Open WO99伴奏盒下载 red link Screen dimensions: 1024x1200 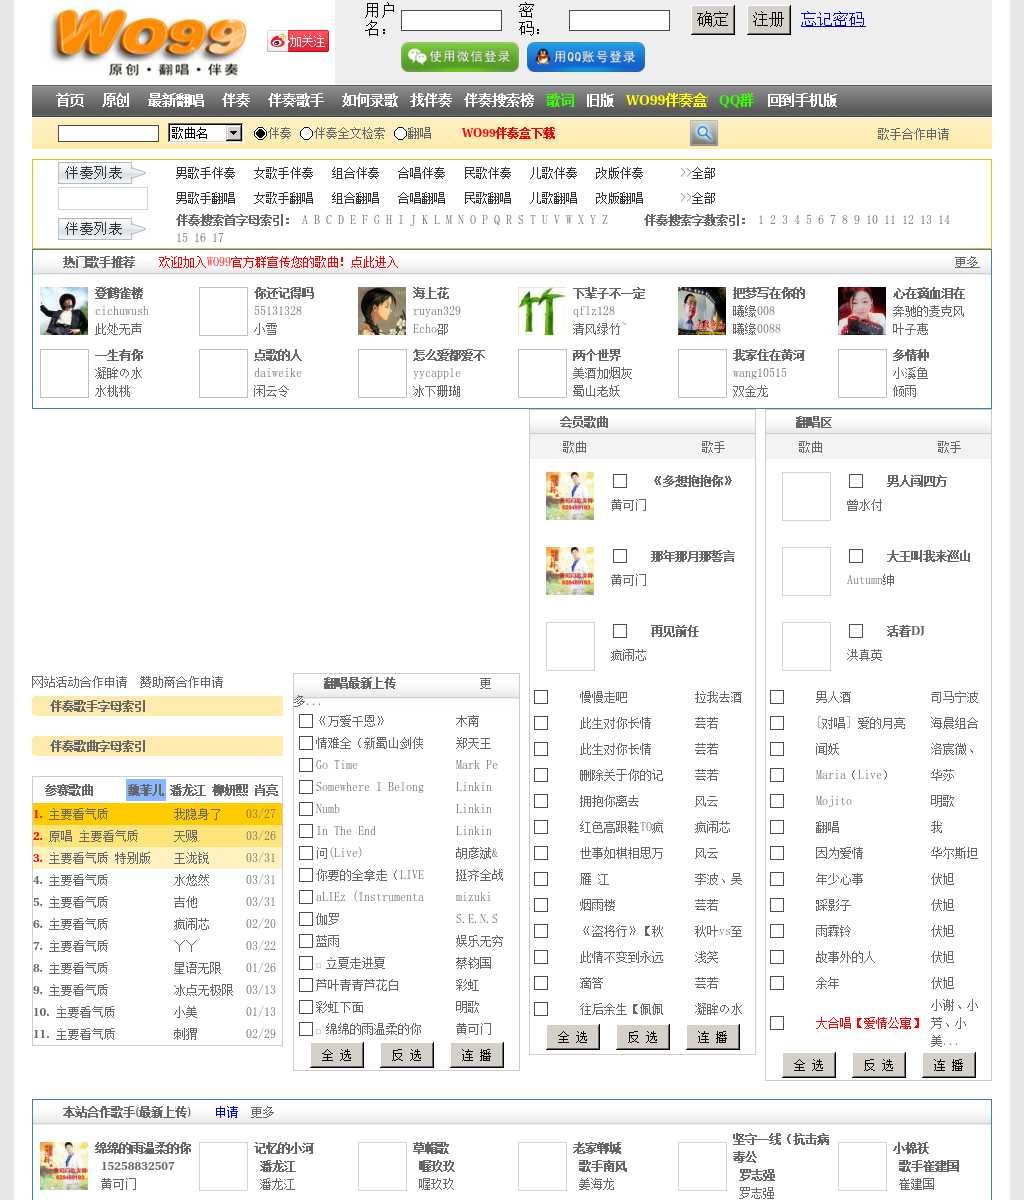tap(508, 133)
